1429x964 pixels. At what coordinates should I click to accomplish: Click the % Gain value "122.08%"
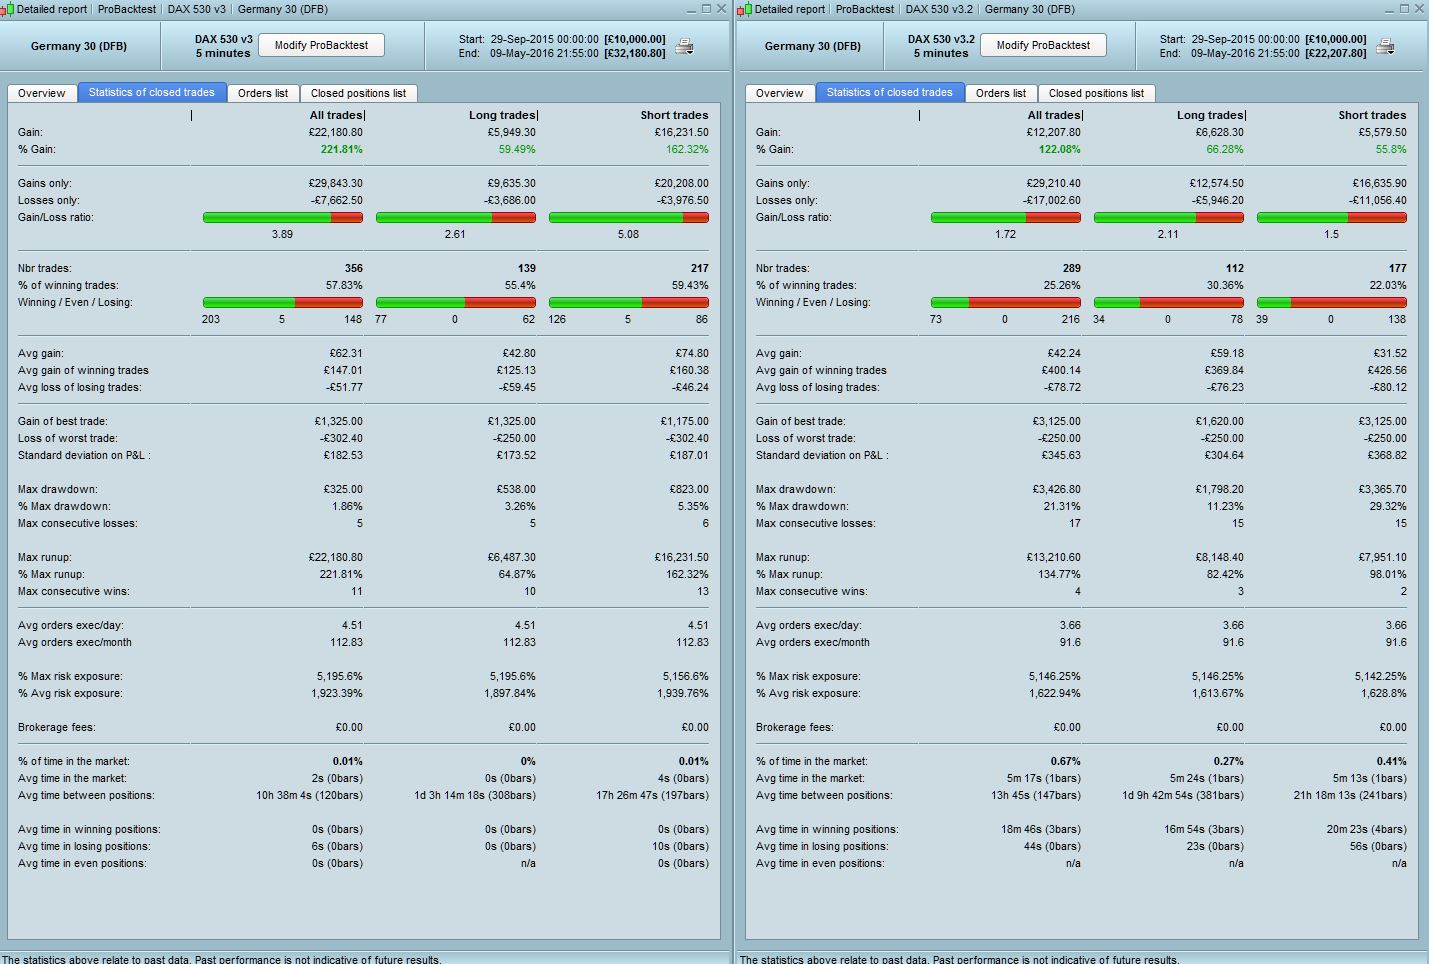(x=1060, y=149)
